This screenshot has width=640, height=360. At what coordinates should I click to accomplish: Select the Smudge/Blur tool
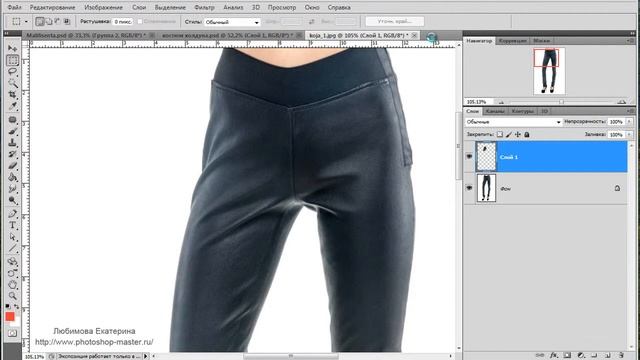(x=12, y=189)
